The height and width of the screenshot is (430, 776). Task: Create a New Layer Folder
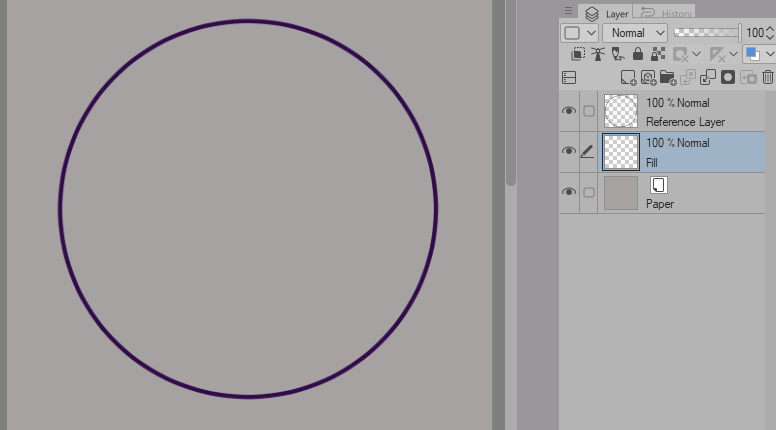point(668,78)
